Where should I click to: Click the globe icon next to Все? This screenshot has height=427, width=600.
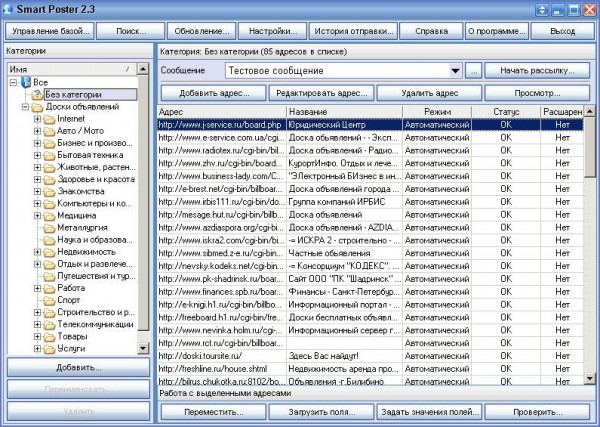pos(26,82)
